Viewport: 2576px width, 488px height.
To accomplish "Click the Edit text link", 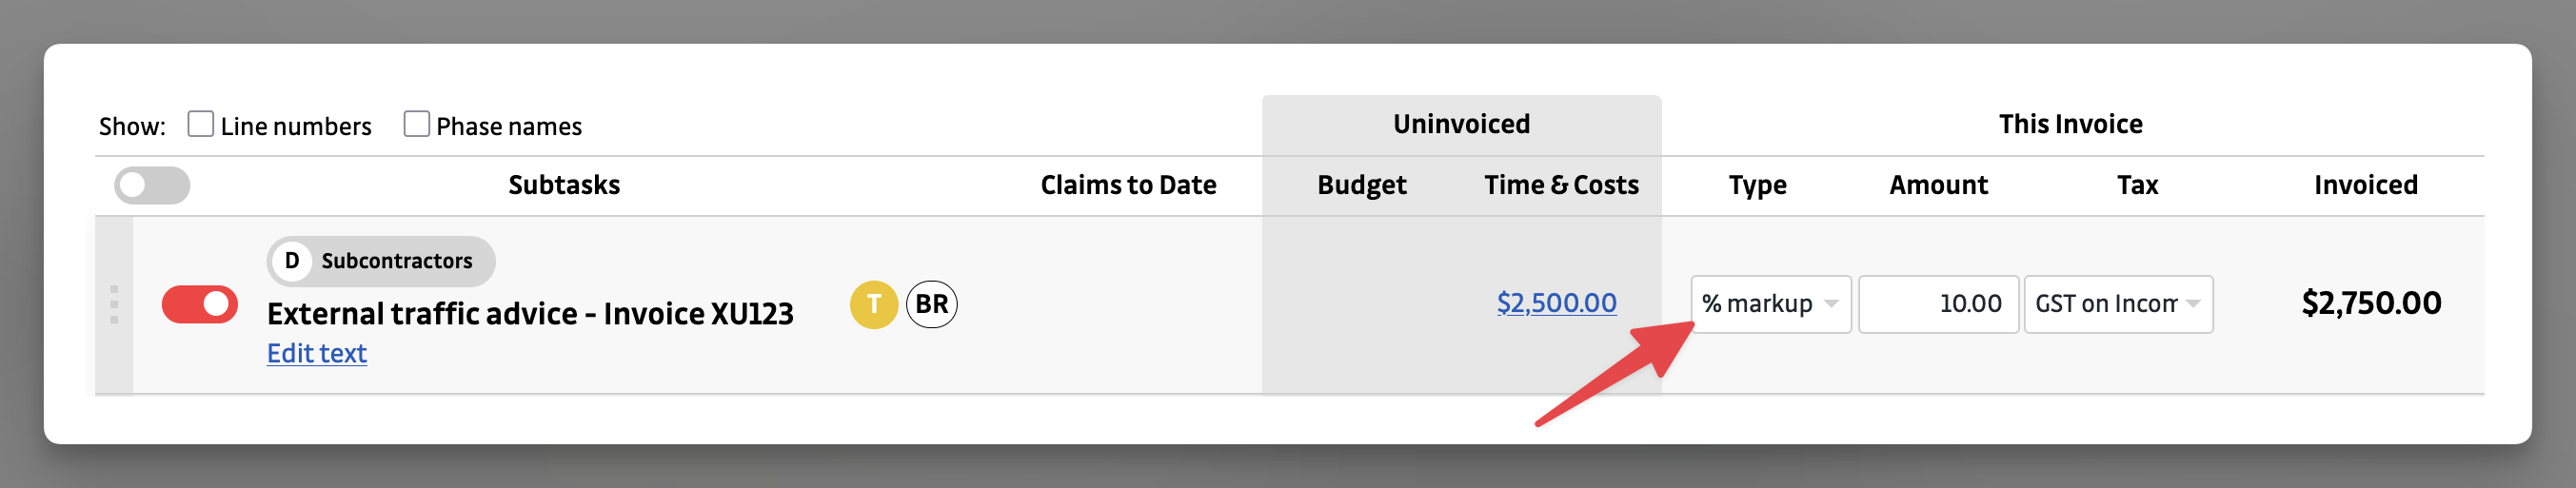I will pyautogui.click(x=316, y=353).
